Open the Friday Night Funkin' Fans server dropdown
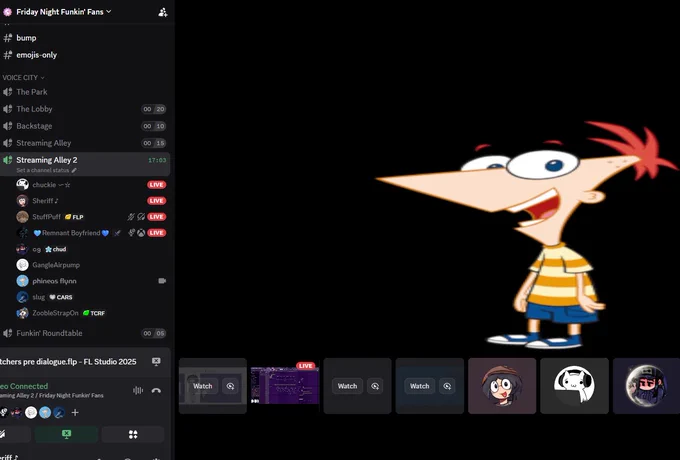This screenshot has width=680, height=460. 63,12
